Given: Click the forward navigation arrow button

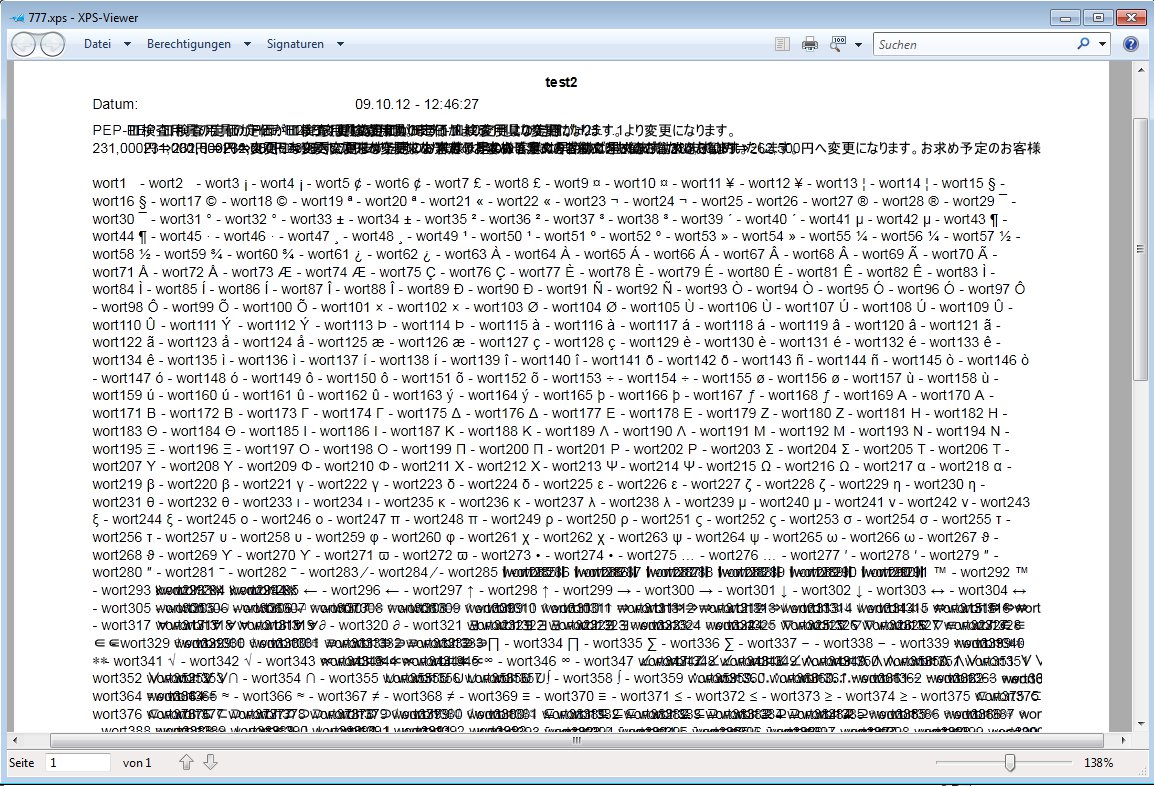Looking at the screenshot, I should coord(51,44).
